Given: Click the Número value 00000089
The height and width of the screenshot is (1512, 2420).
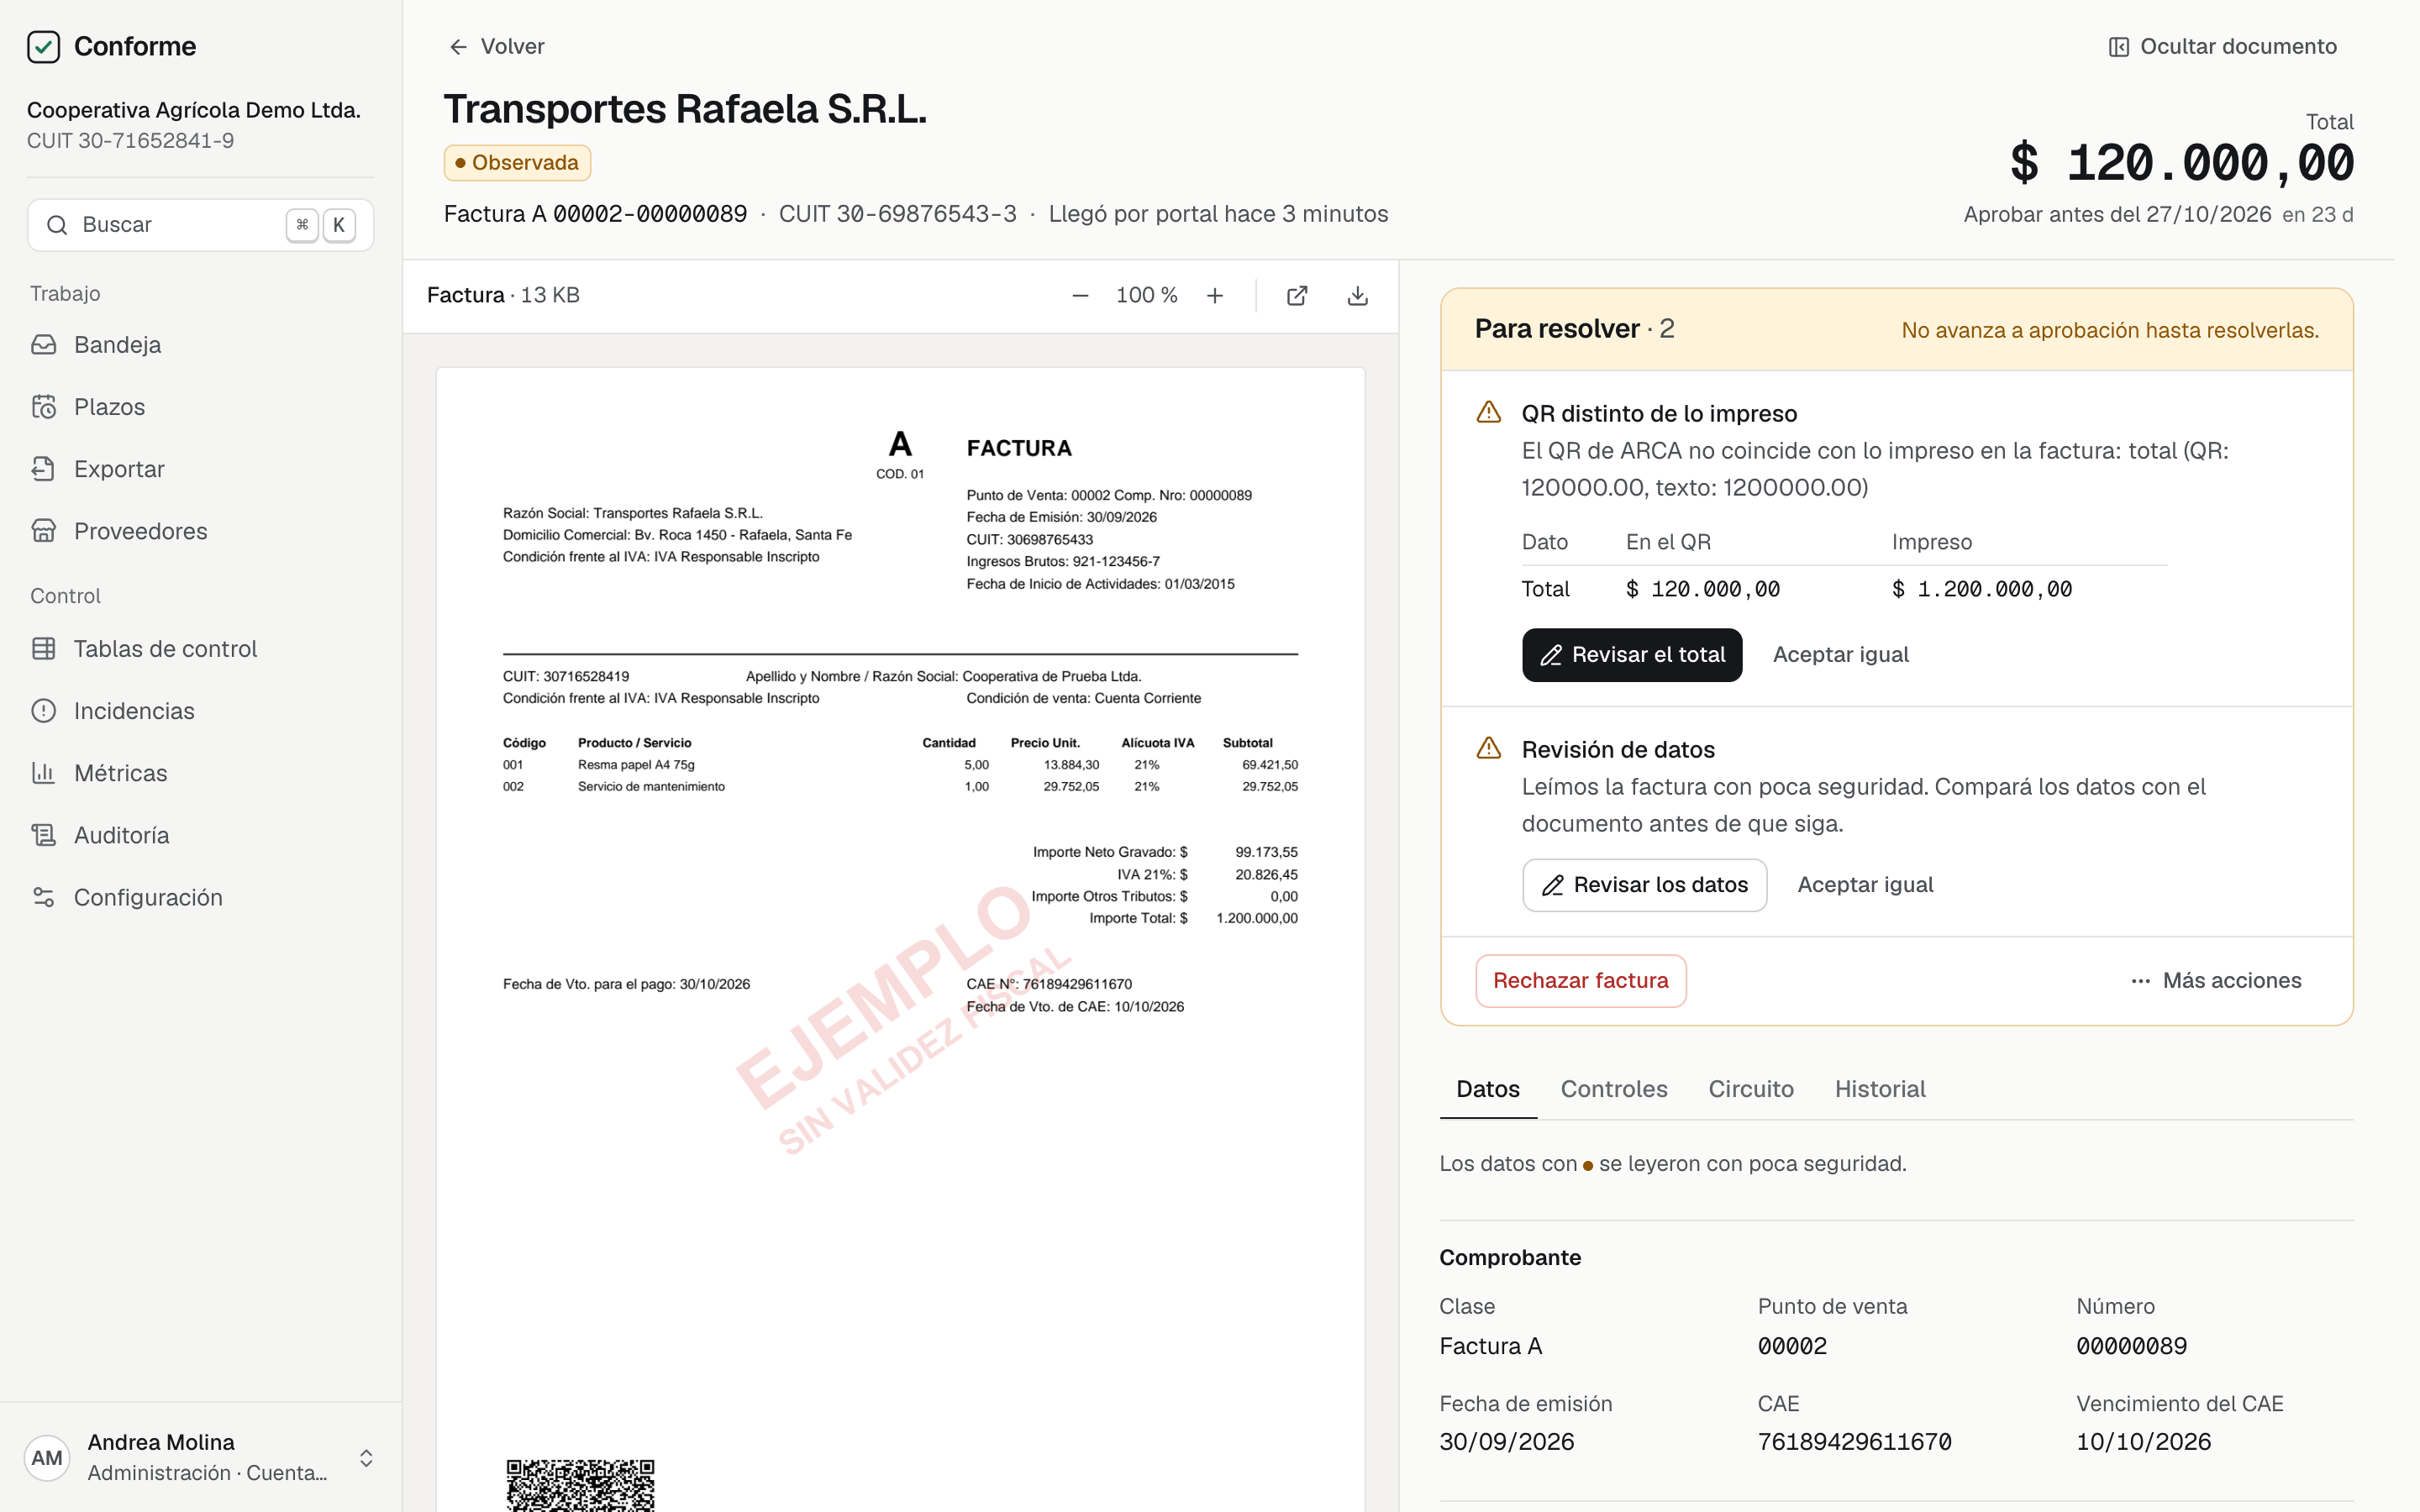Looking at the screenshot, I should point(2131,1346).
